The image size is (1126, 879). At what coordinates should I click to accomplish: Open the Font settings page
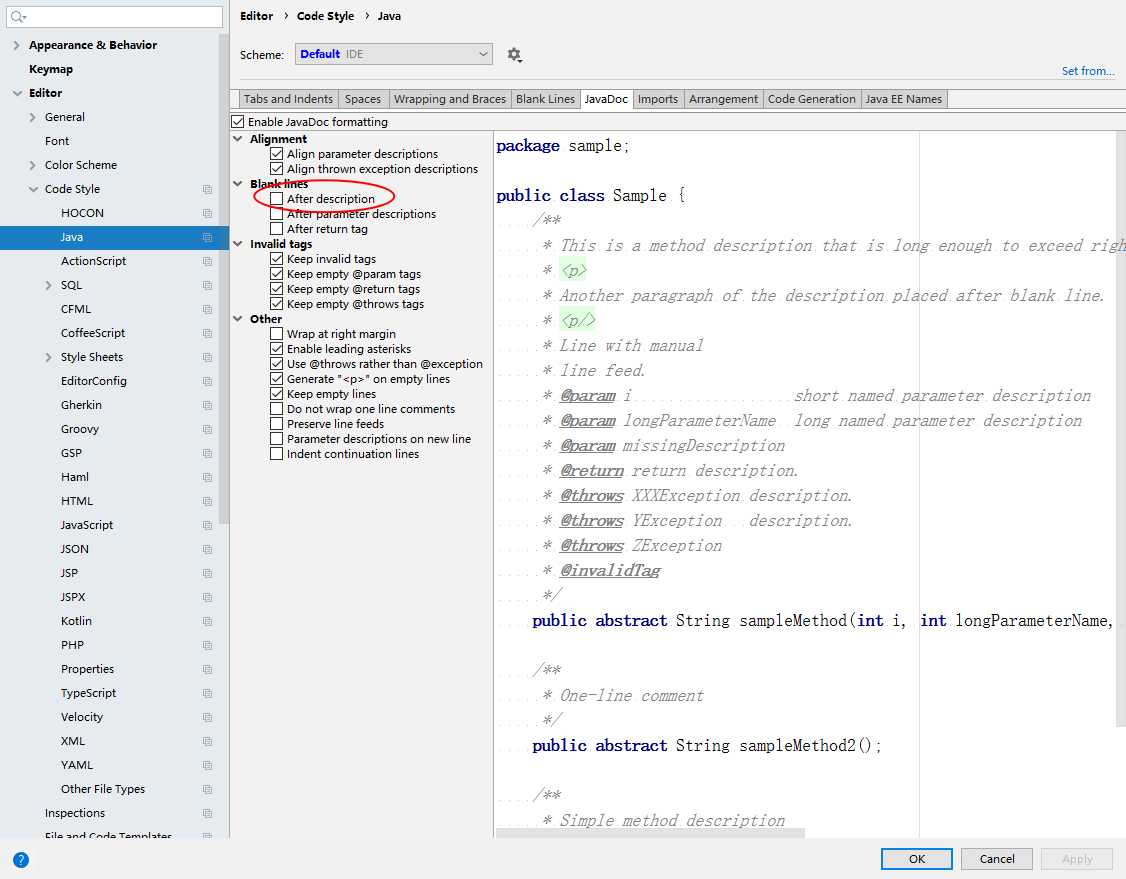57,141
